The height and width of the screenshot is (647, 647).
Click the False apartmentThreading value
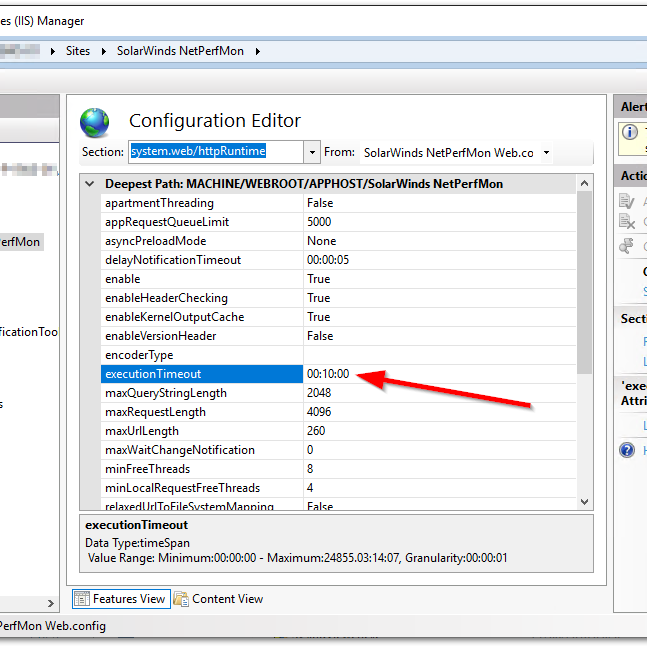(x=320, y=203)
